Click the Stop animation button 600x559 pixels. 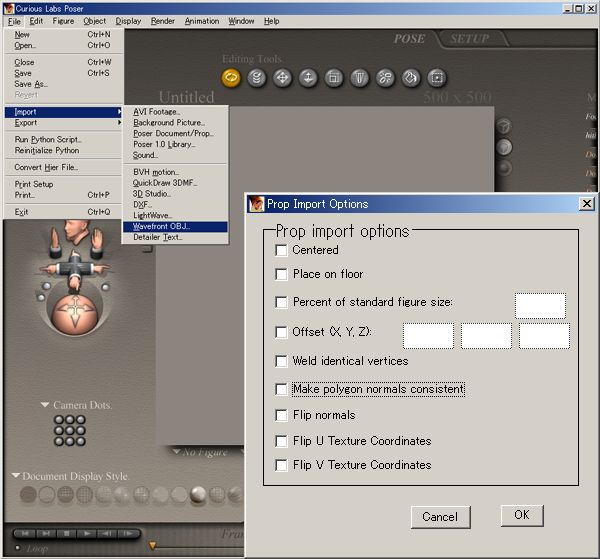[67, 533]
